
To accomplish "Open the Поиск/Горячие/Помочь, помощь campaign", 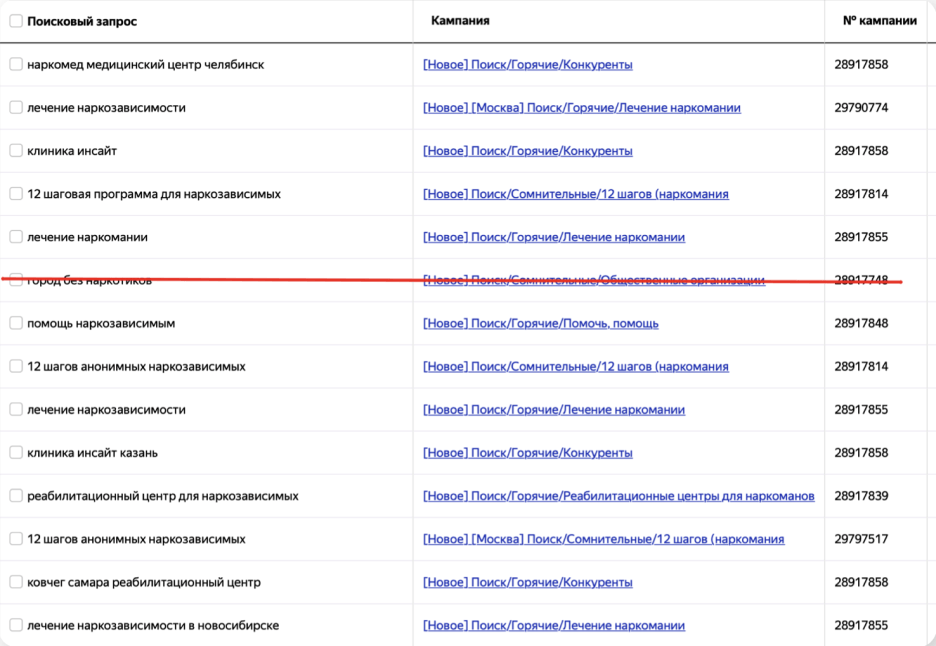I will (x=540, y=324).
